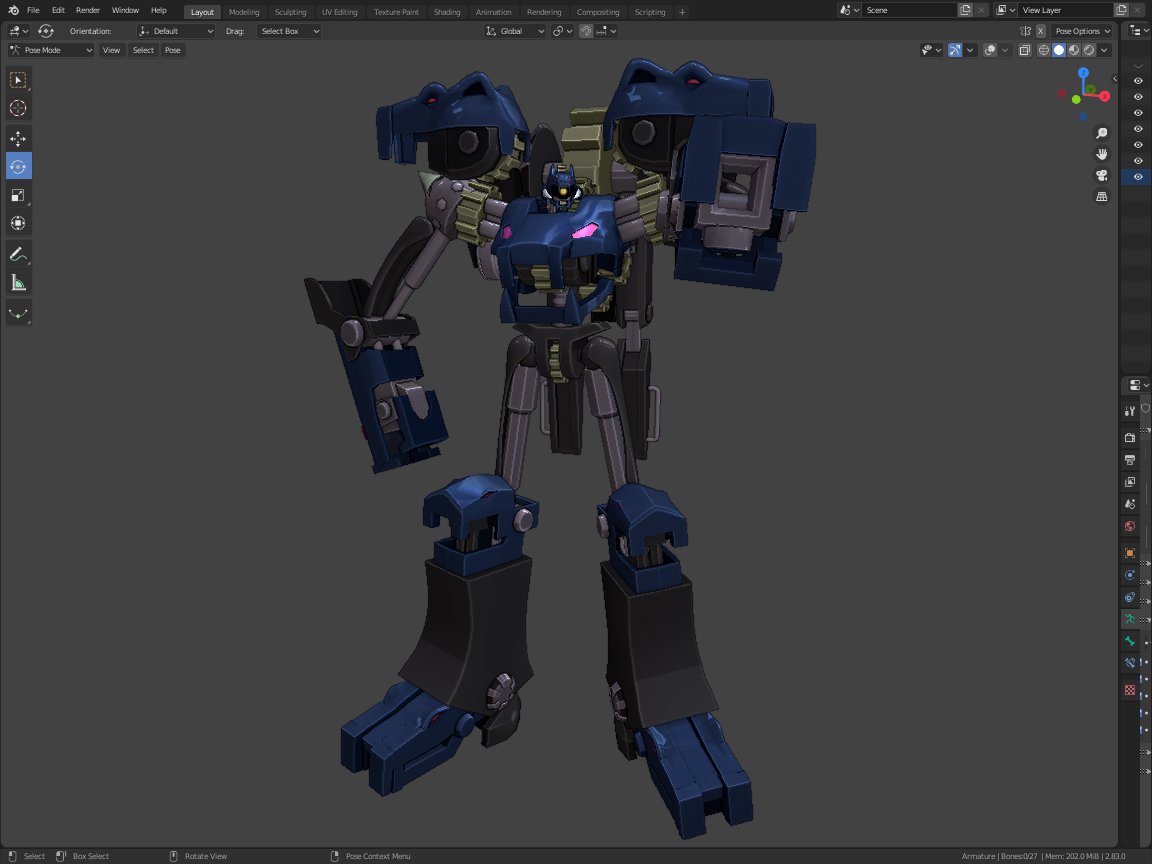
Task: Open the Render menu
Action: tap(87, 10)
